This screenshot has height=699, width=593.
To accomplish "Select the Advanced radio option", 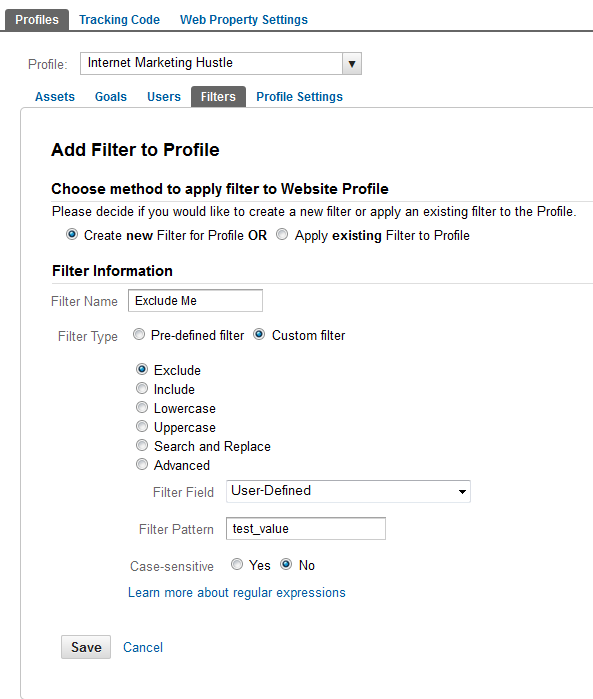I will pyautogui.click(x=142, y=465).
